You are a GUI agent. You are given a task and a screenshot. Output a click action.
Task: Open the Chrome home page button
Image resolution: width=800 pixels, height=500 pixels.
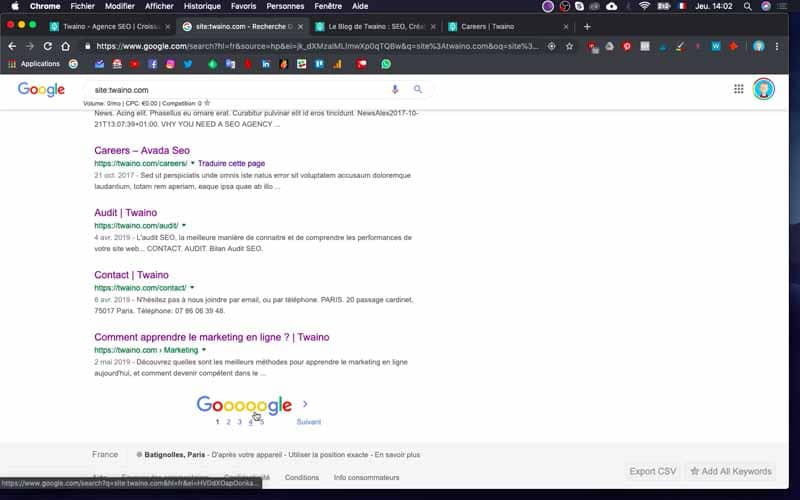coord(65,46)
